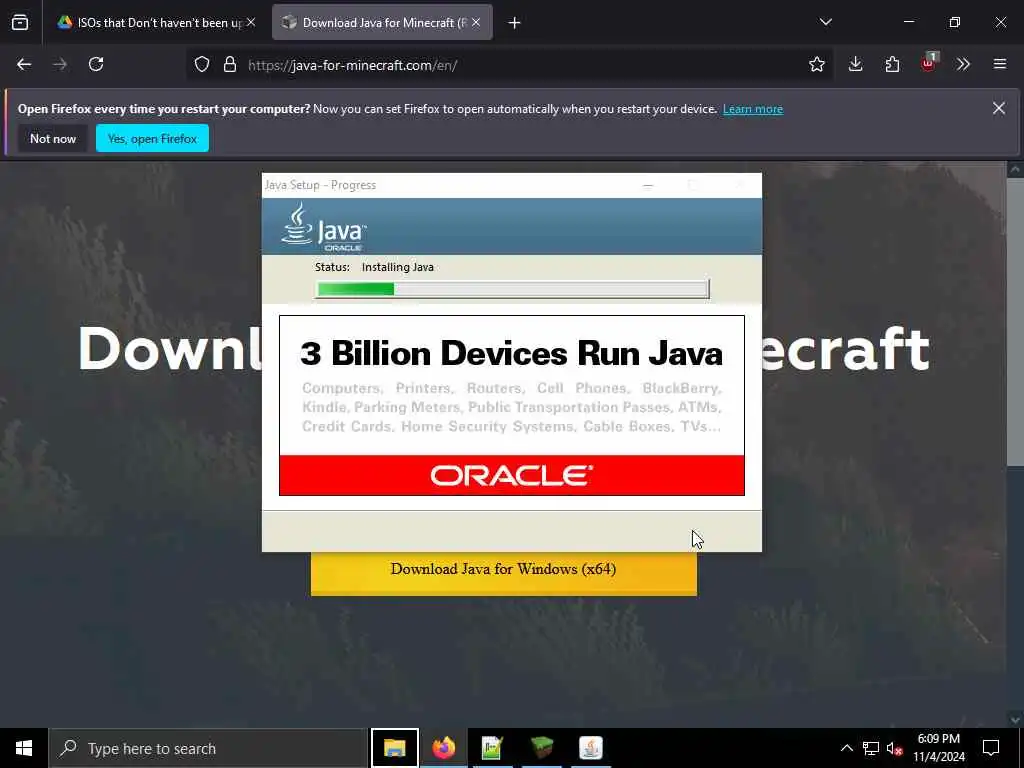Click the Java installer progress bar
1024x768 pixels.
tap(512, 289)
